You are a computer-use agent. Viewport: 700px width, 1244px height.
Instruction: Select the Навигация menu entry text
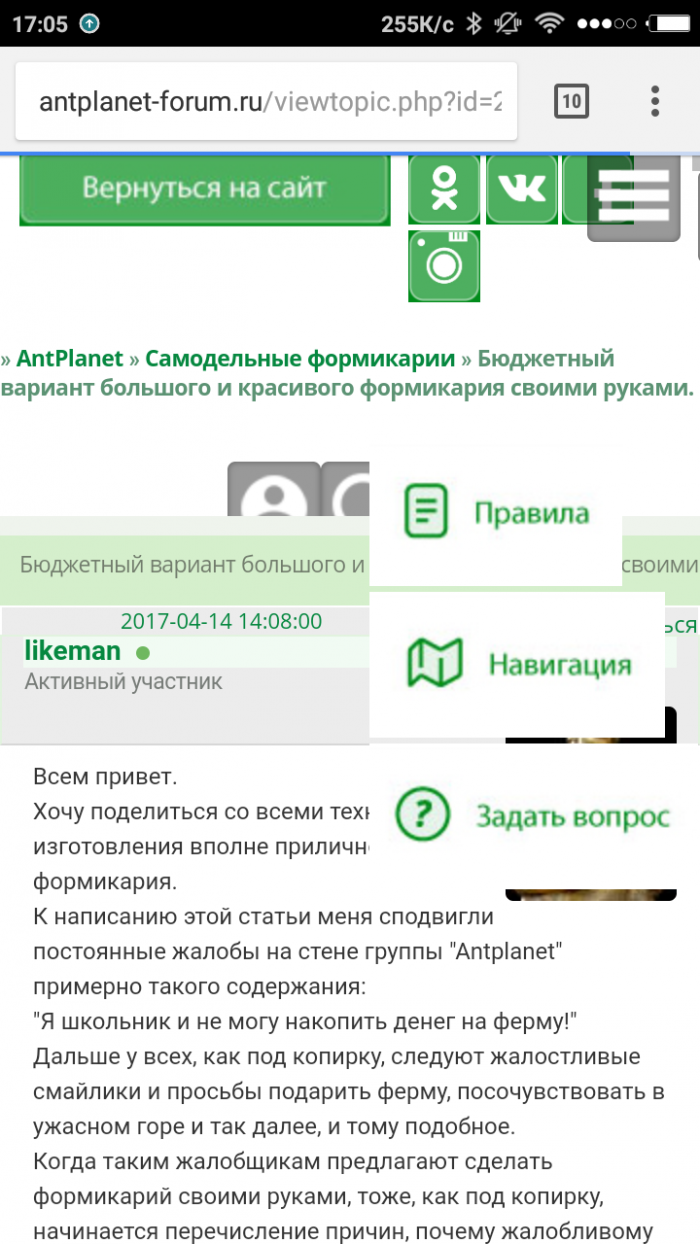pos(559,664)
